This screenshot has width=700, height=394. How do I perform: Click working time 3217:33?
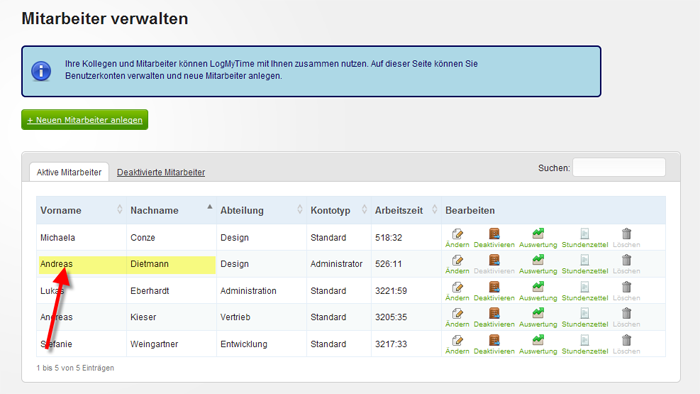(391, 344)
